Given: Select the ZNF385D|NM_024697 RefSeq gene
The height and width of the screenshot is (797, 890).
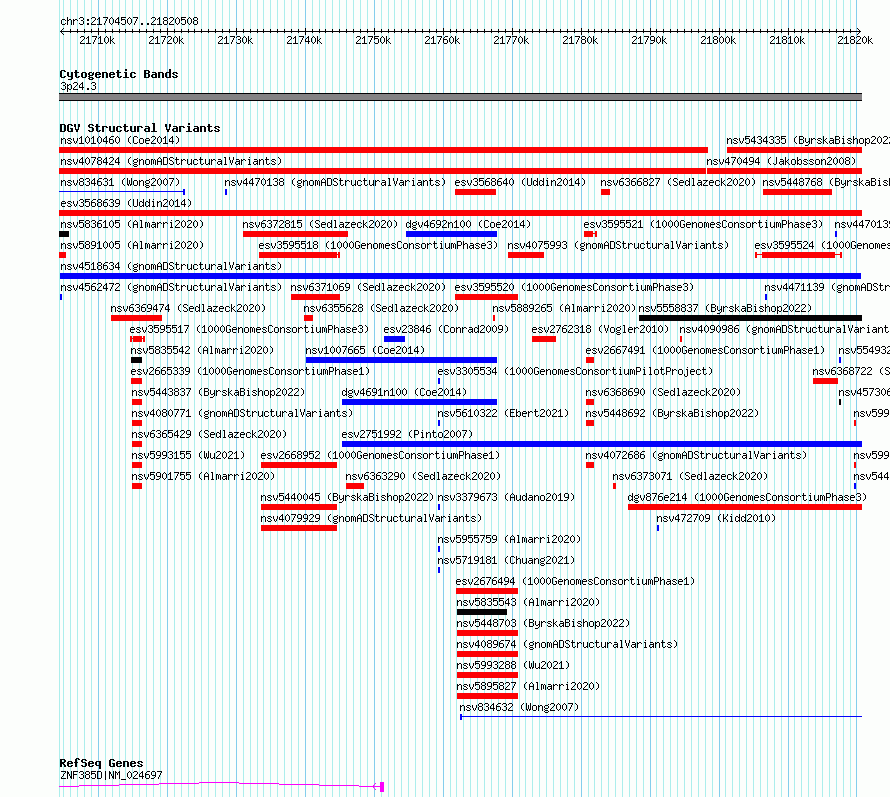Looking at the screenshot, I should [x=111, y=775].
